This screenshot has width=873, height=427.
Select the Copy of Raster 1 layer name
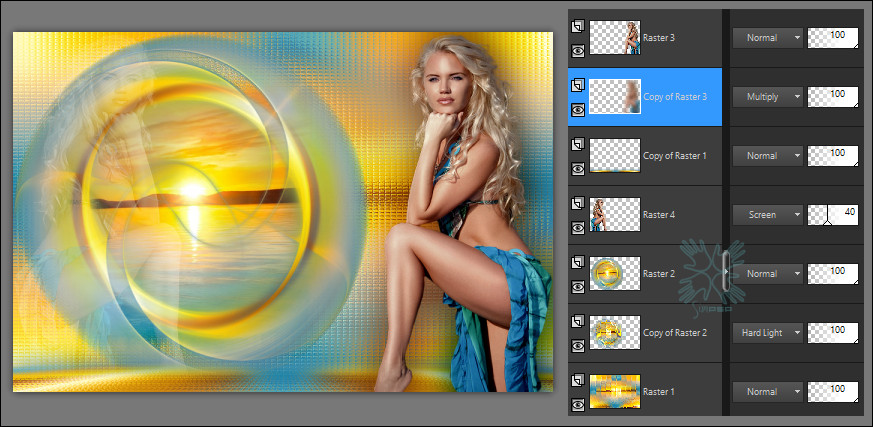click(675, 156)
